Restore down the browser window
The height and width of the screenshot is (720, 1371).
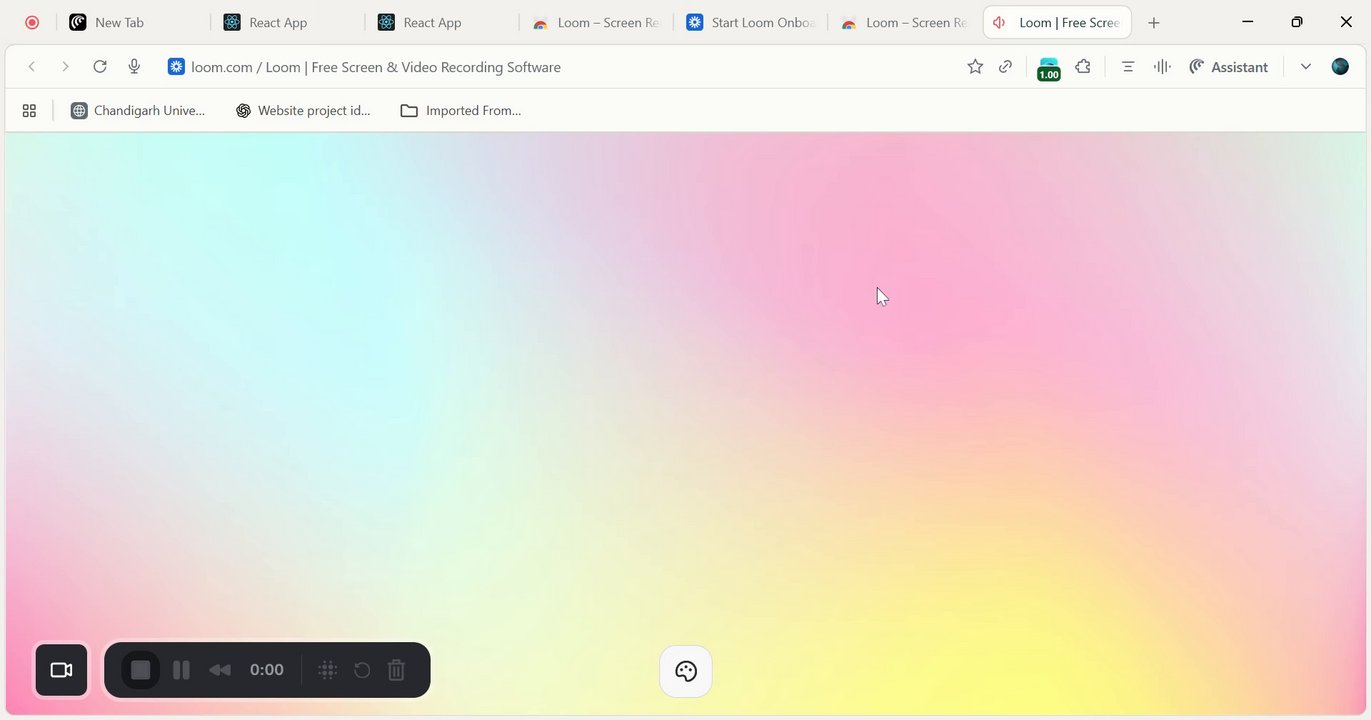click(1297, 22)
